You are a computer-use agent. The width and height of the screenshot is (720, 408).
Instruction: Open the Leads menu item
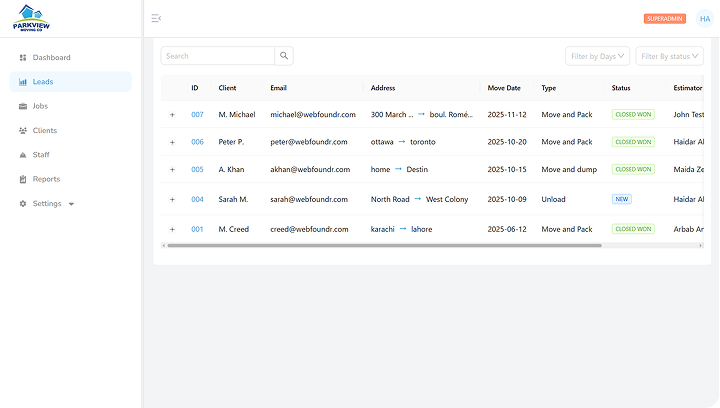pyautogui.click(x=43, y=82)
